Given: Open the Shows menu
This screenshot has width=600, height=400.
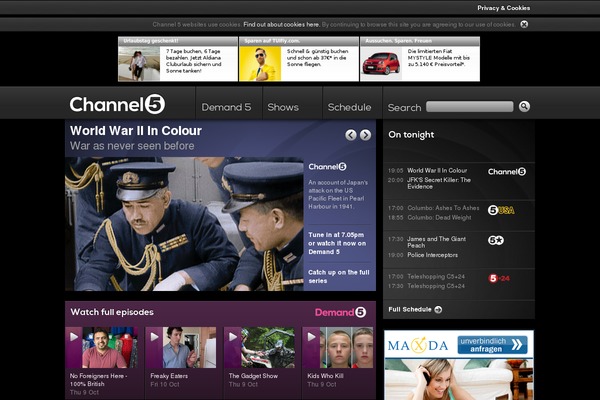Looking at the screenshot, I should [283, 107].
